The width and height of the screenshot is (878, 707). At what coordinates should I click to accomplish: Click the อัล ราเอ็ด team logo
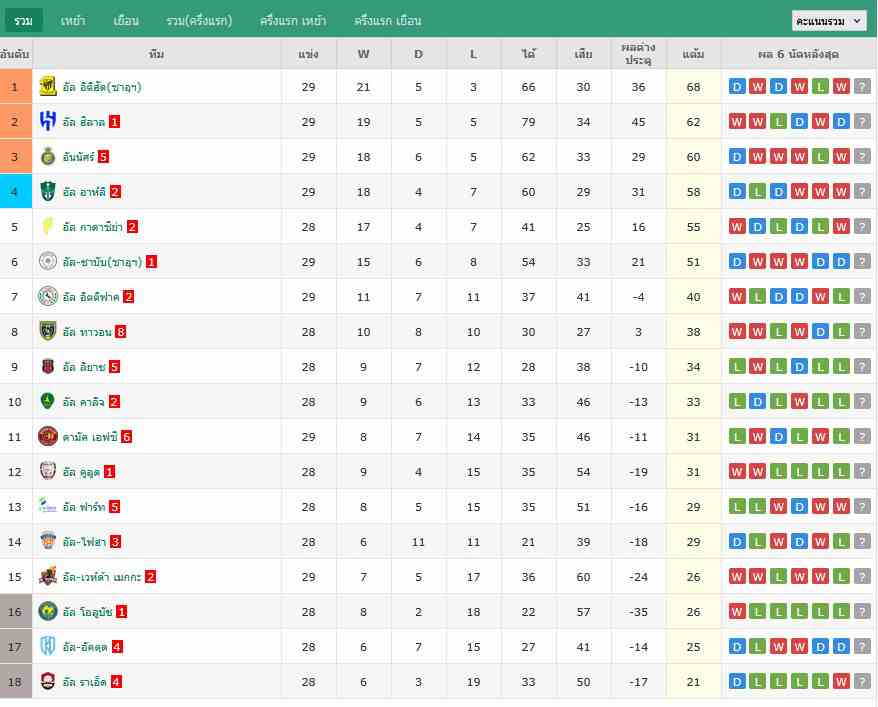[x=48, y=682]
